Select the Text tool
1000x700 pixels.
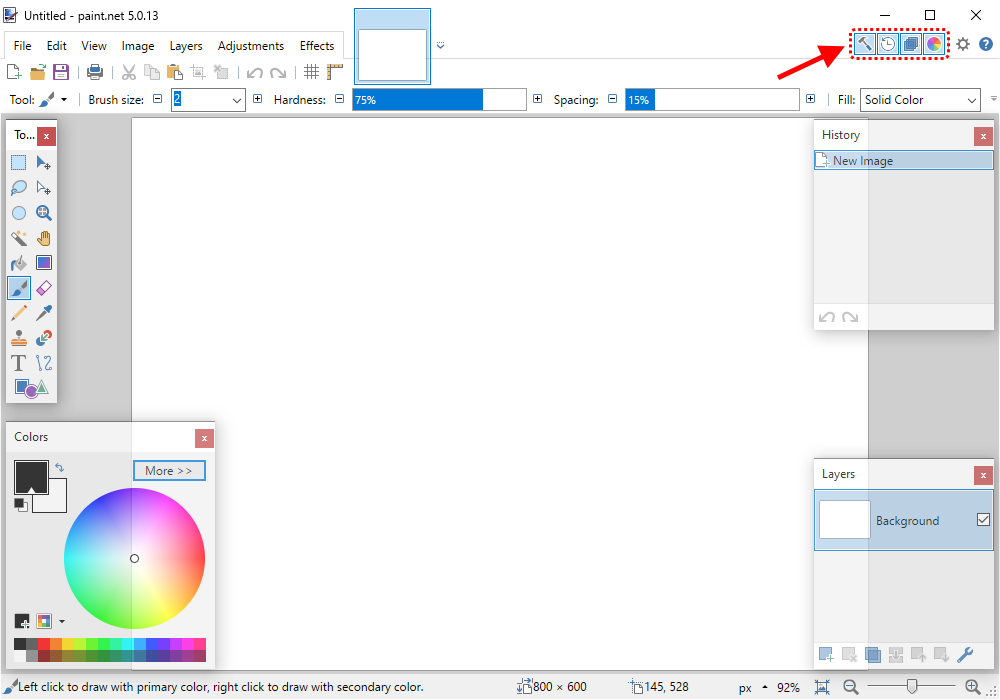pyautogui.click(x=18, y=363)
